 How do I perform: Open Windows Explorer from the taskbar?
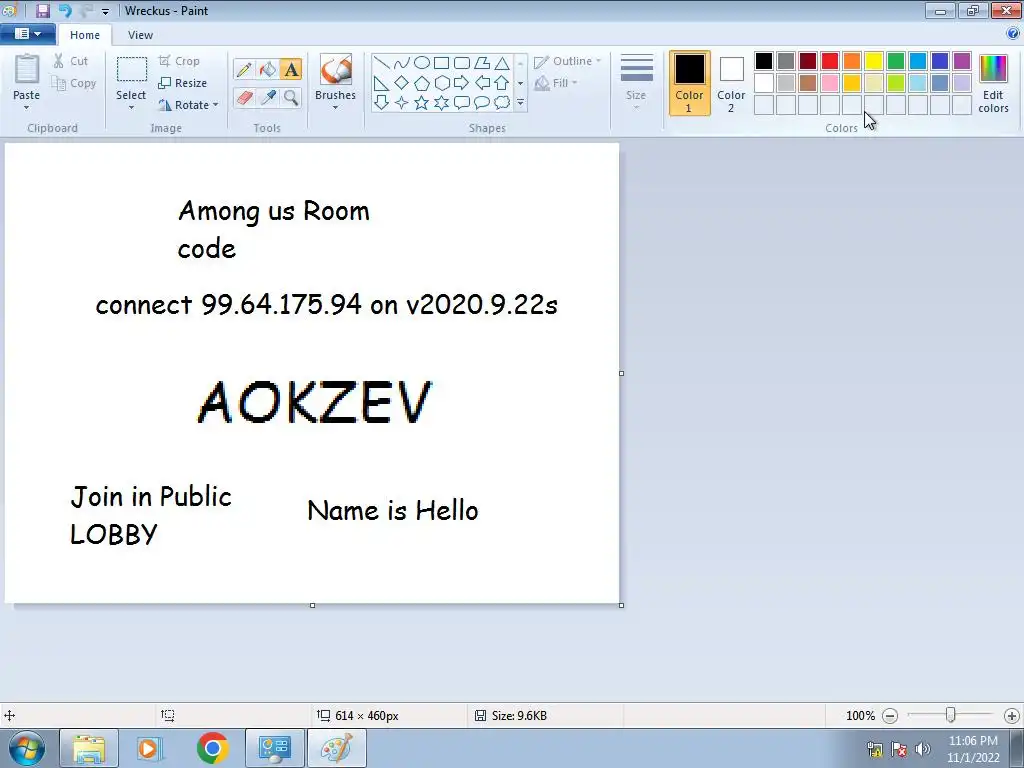pyautogui.click(x=89, y=748)
